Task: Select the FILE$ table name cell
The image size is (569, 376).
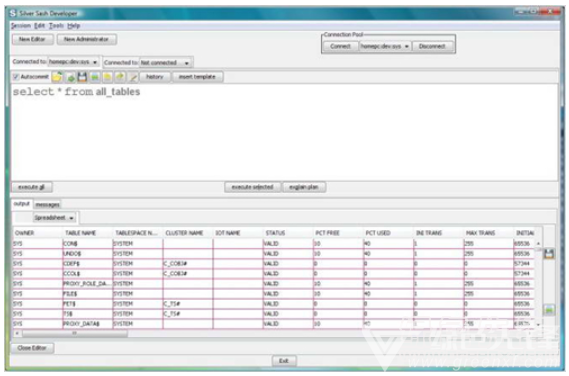Action: [x=87, y=294]
